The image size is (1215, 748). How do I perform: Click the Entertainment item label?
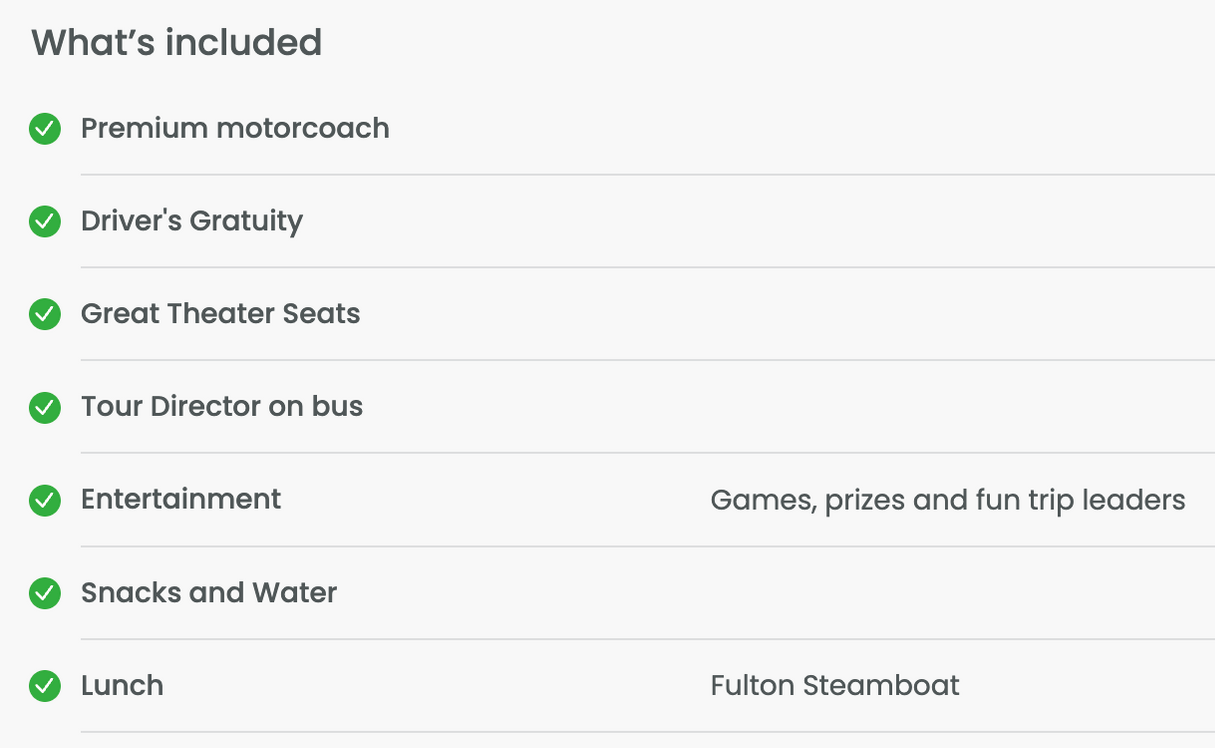tap(181, 499)
